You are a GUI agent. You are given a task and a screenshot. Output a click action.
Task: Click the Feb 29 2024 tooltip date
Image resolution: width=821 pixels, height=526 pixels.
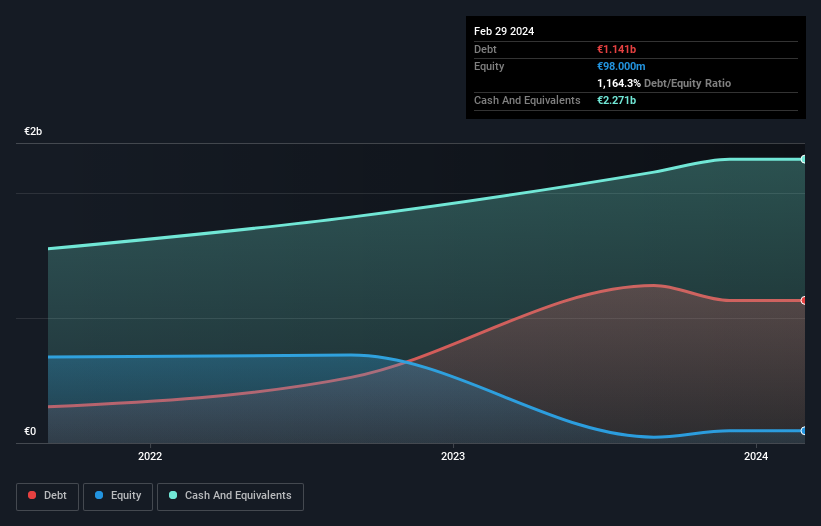point(504,31)
